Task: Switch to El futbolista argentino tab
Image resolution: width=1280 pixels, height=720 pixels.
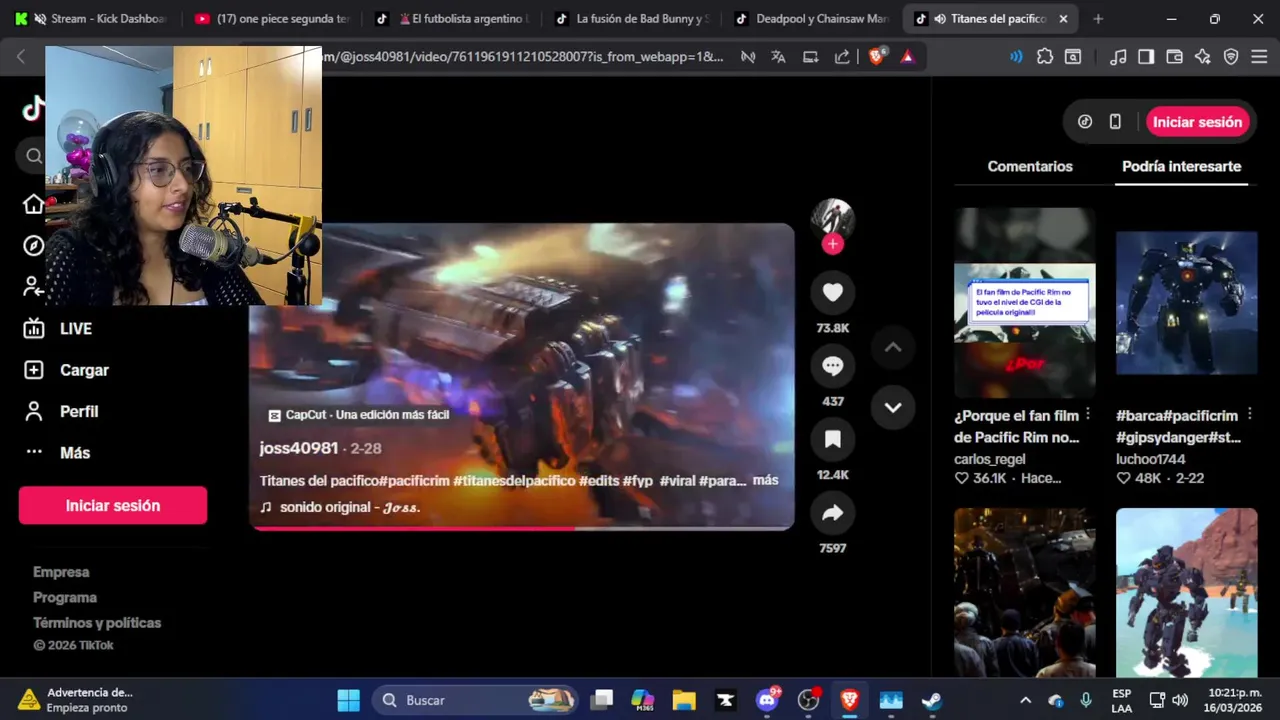Action: (455, 19)
